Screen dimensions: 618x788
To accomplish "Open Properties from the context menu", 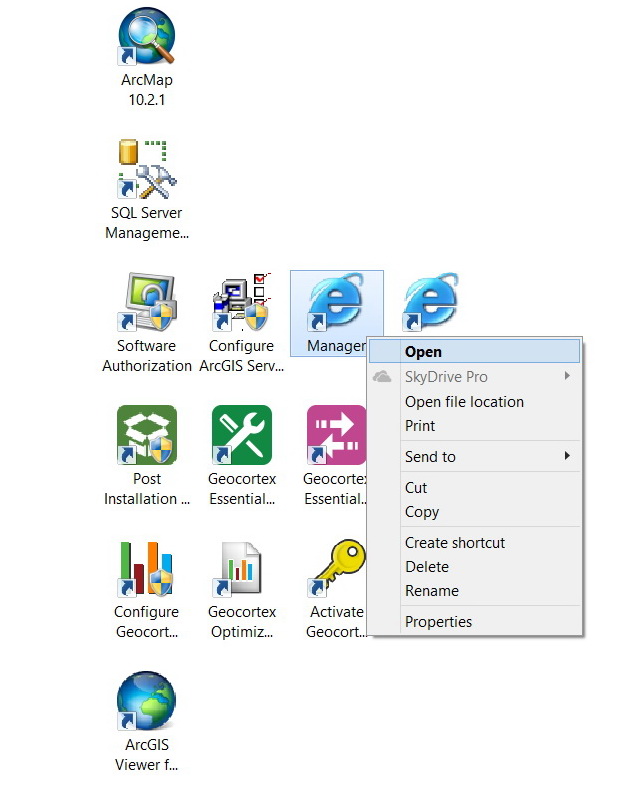I will click(x=474, y=622).
